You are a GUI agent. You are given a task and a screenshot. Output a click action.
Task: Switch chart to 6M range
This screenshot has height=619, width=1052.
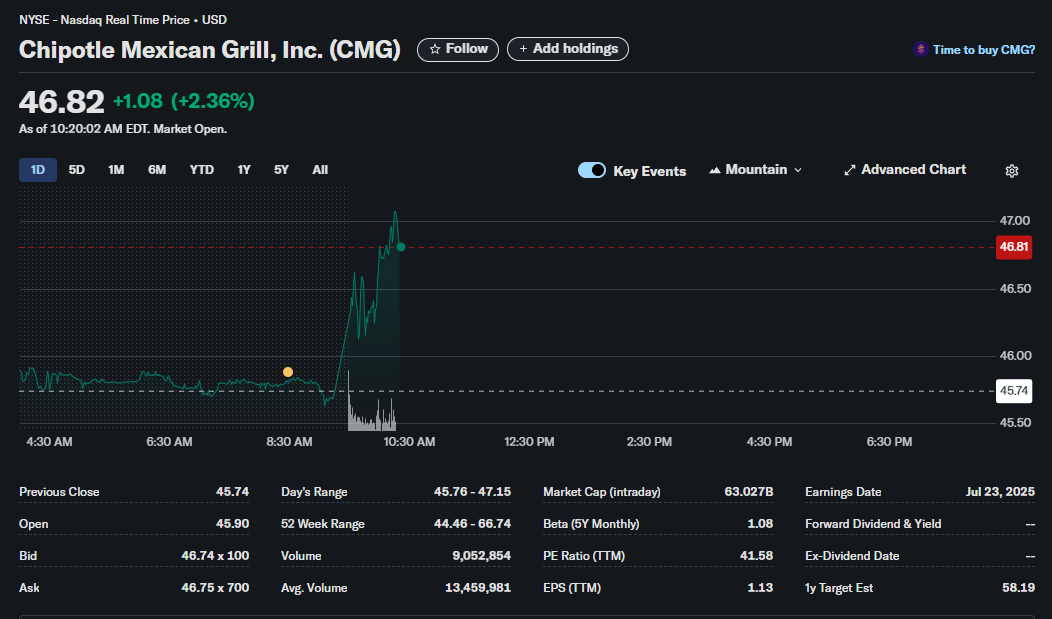tap(157, 170)
